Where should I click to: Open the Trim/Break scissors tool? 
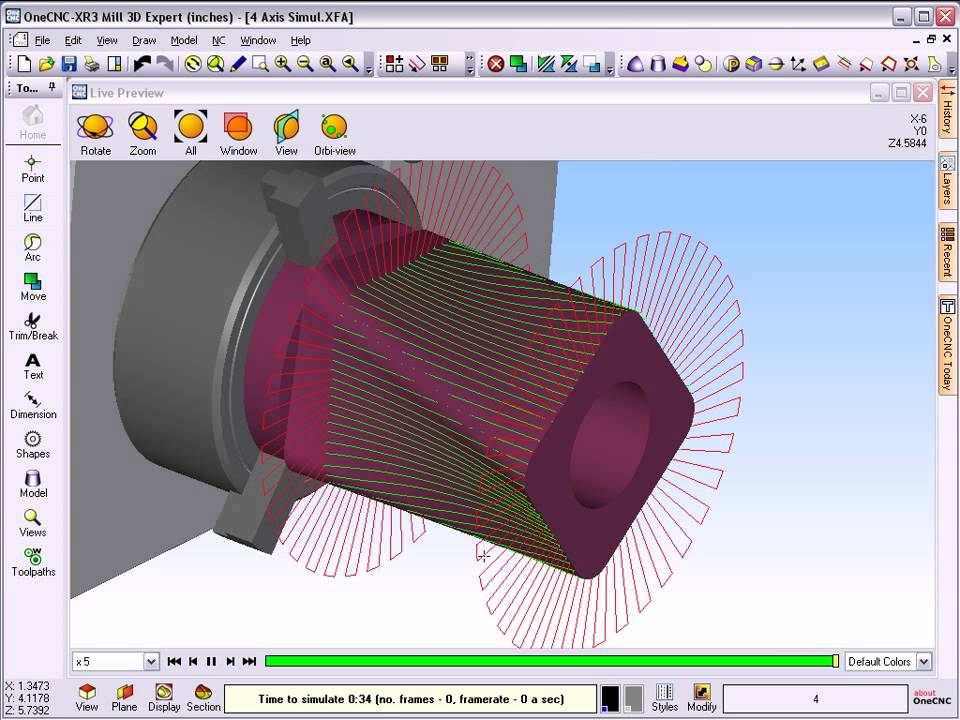tap(32, 327)
